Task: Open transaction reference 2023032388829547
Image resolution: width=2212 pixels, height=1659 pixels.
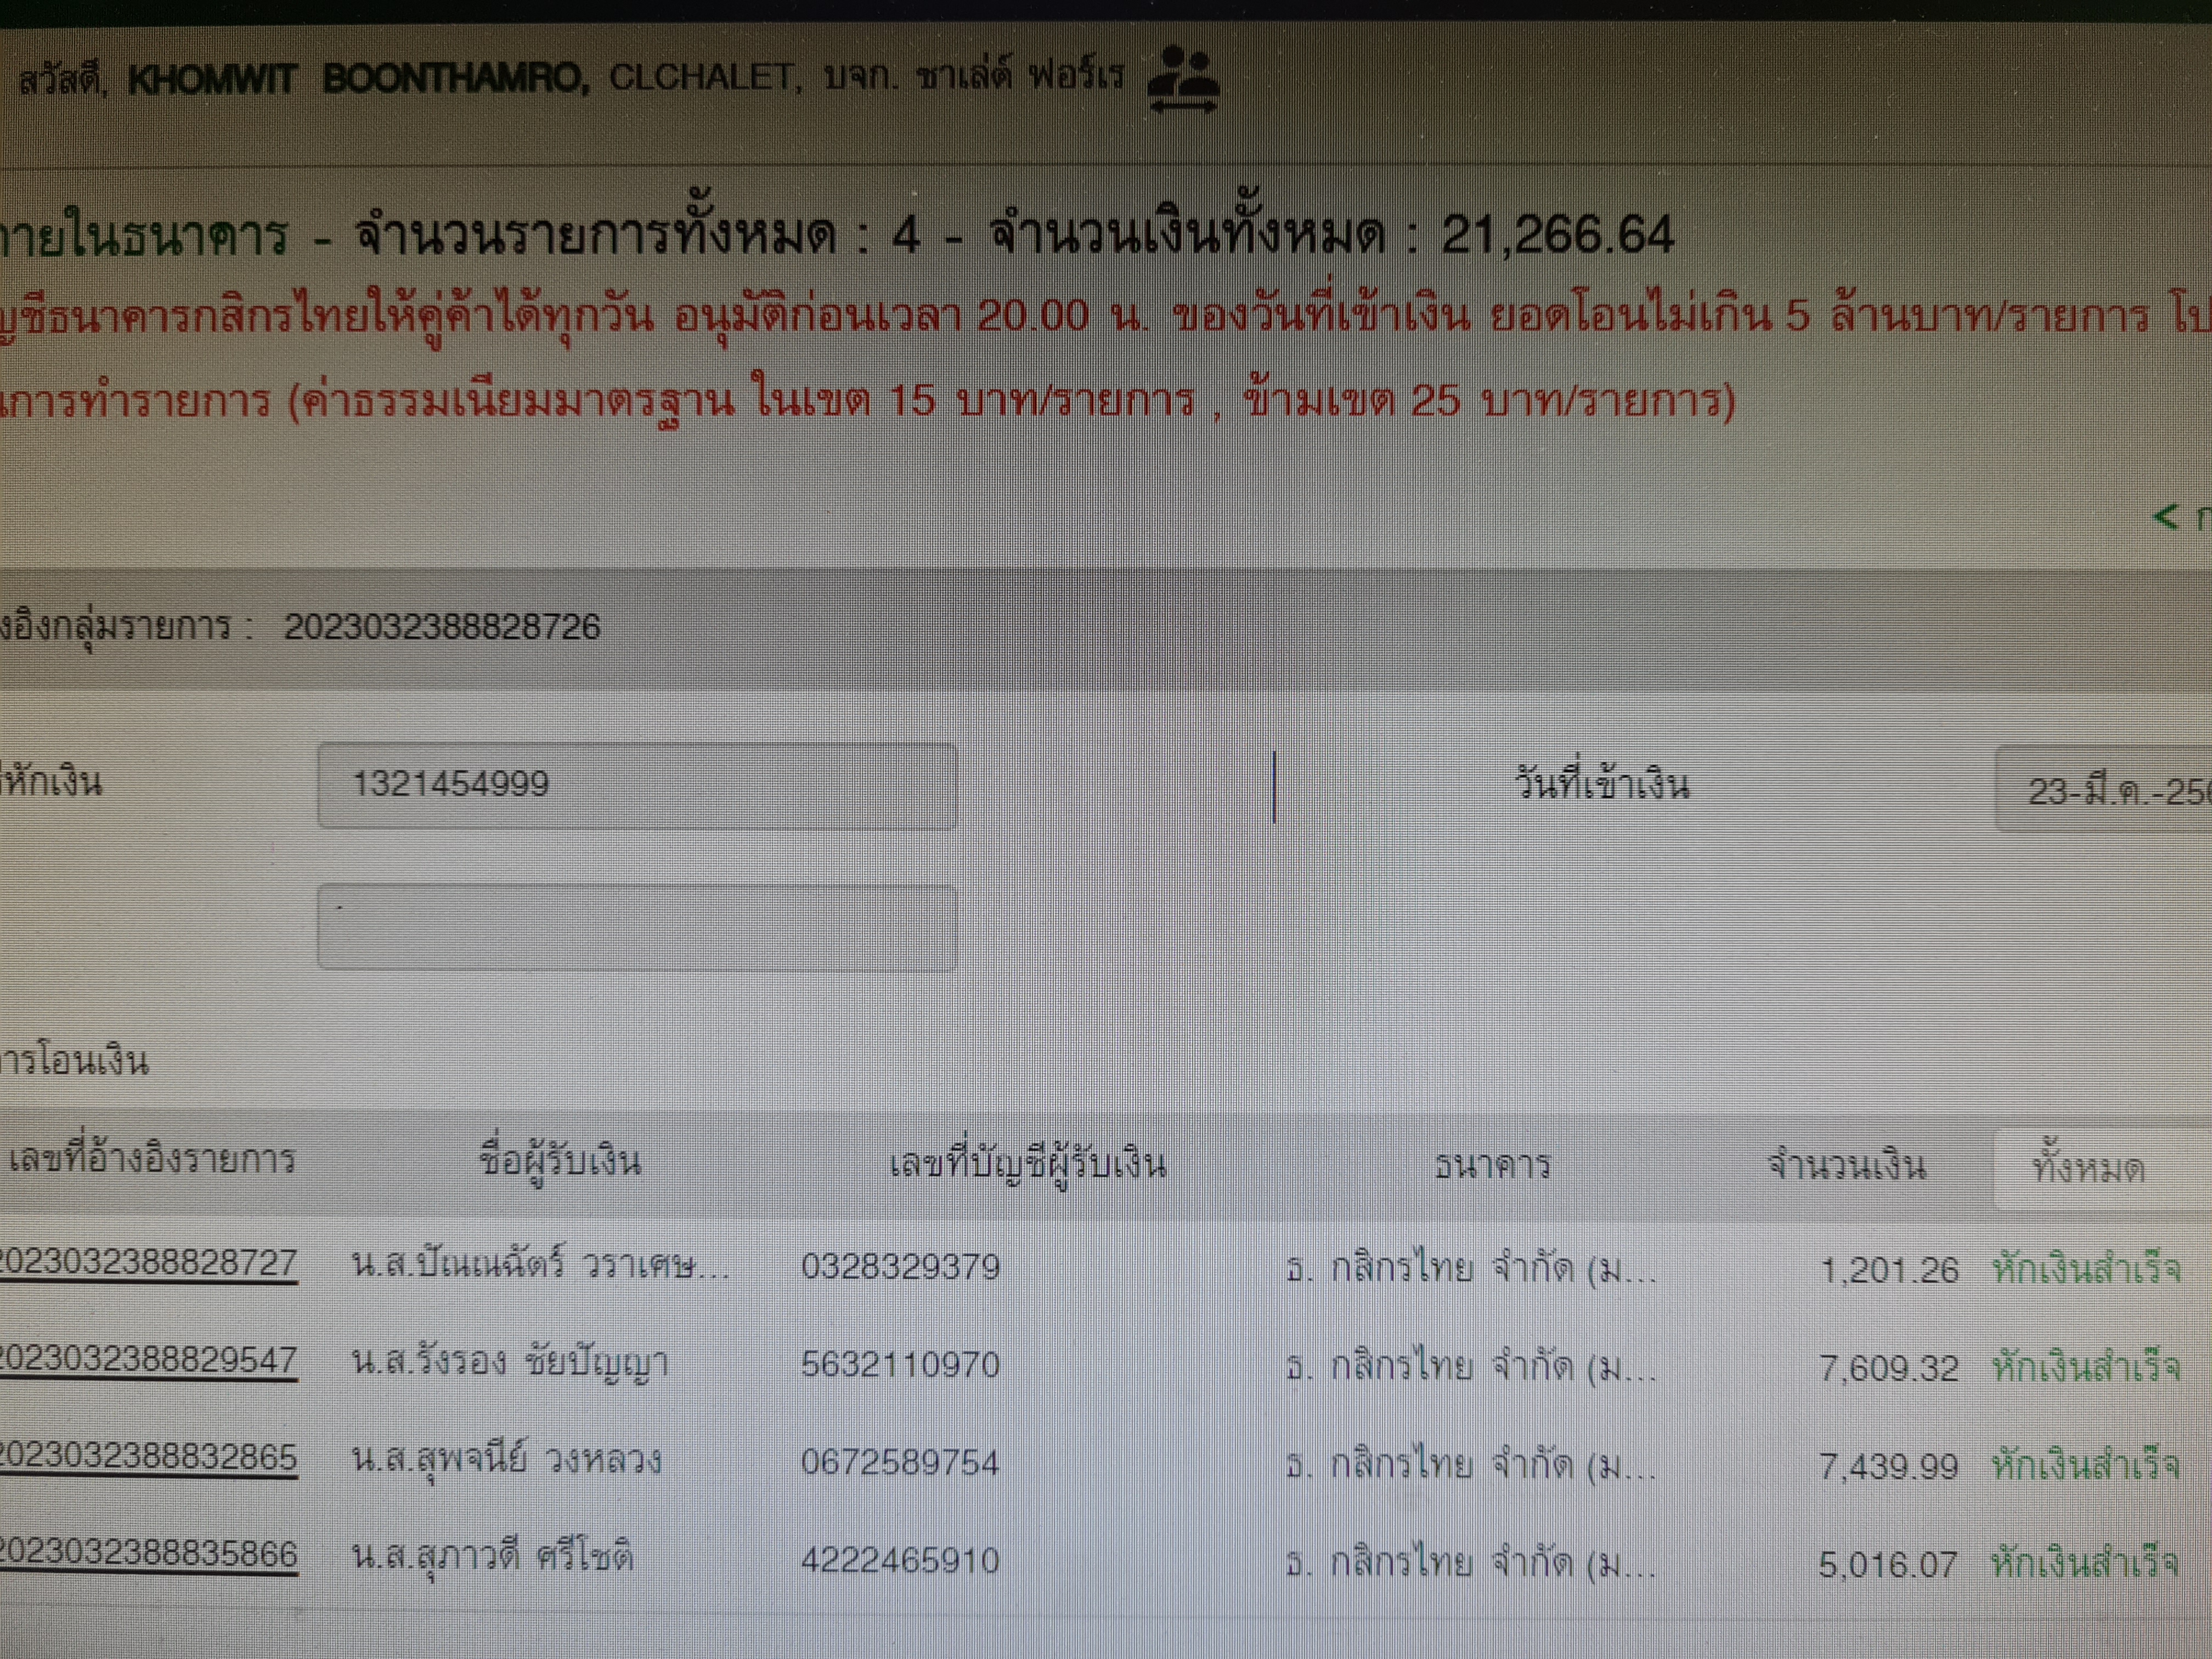Action: (148, 1360)
